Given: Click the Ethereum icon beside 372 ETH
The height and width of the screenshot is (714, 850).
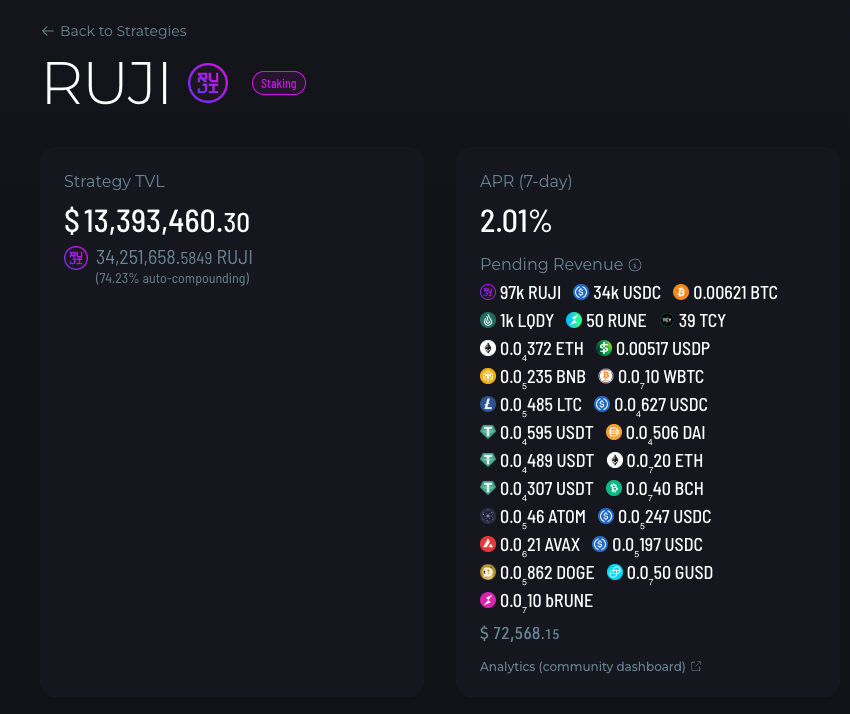Looking at the screenshot, I should pyautogui.click(x=488, y=348).
